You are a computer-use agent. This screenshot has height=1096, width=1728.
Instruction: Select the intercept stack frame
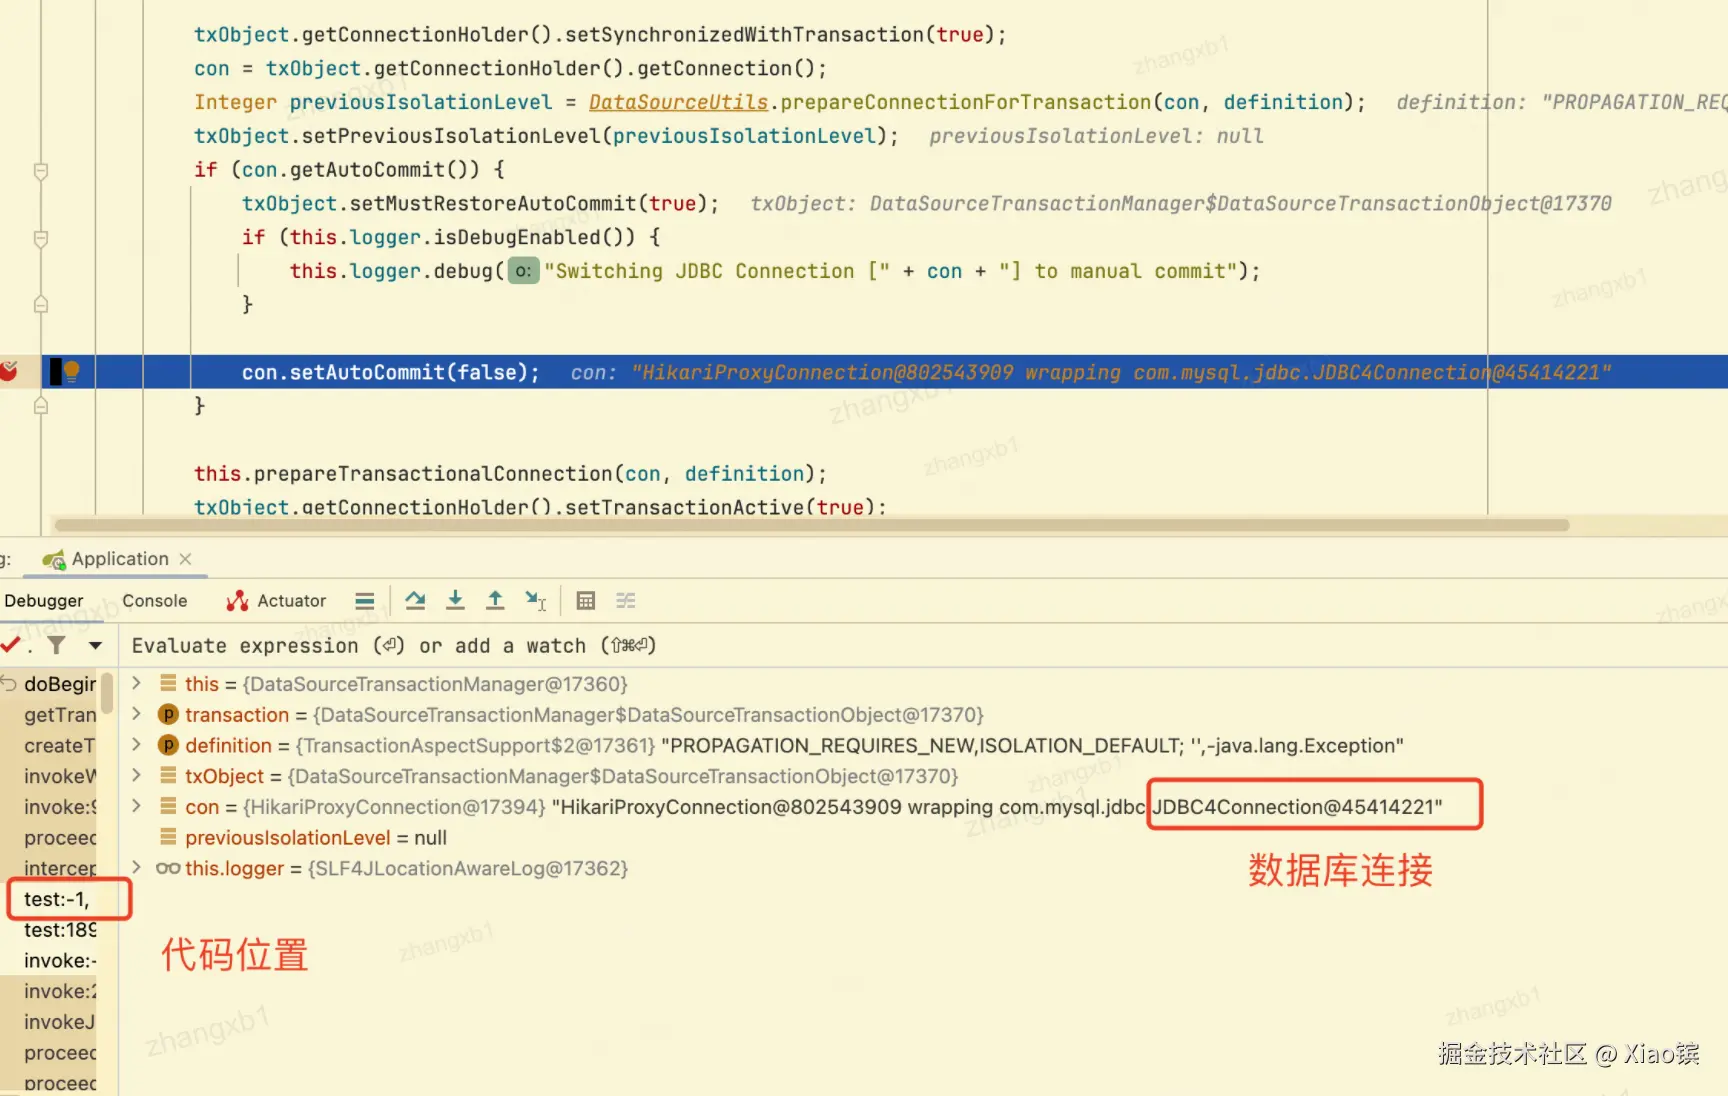[60, 869]
